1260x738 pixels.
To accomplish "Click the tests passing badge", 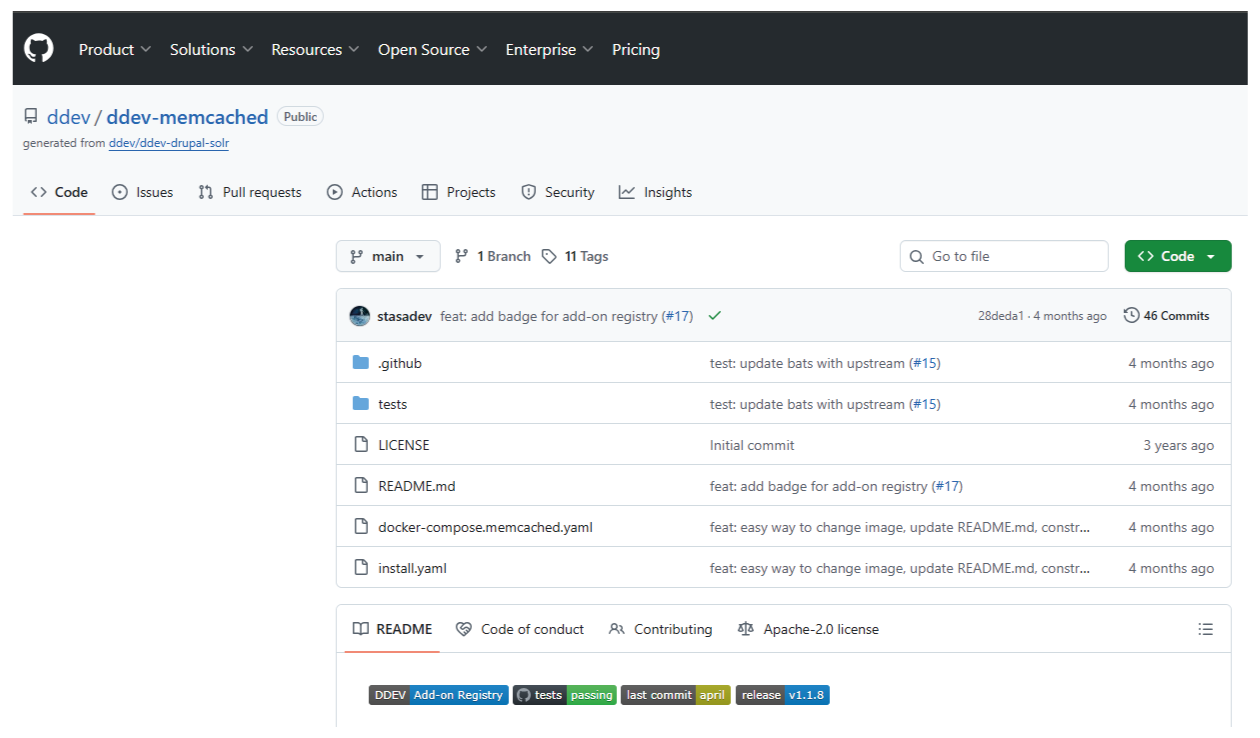I will [565, 695].
